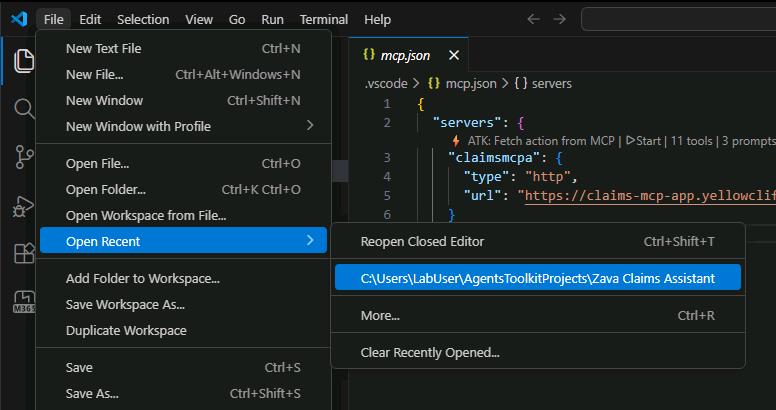Click the claims-mcp-app URL in editor
The height and width of the screenshot is (410, 776).
[x=650, y=196]
